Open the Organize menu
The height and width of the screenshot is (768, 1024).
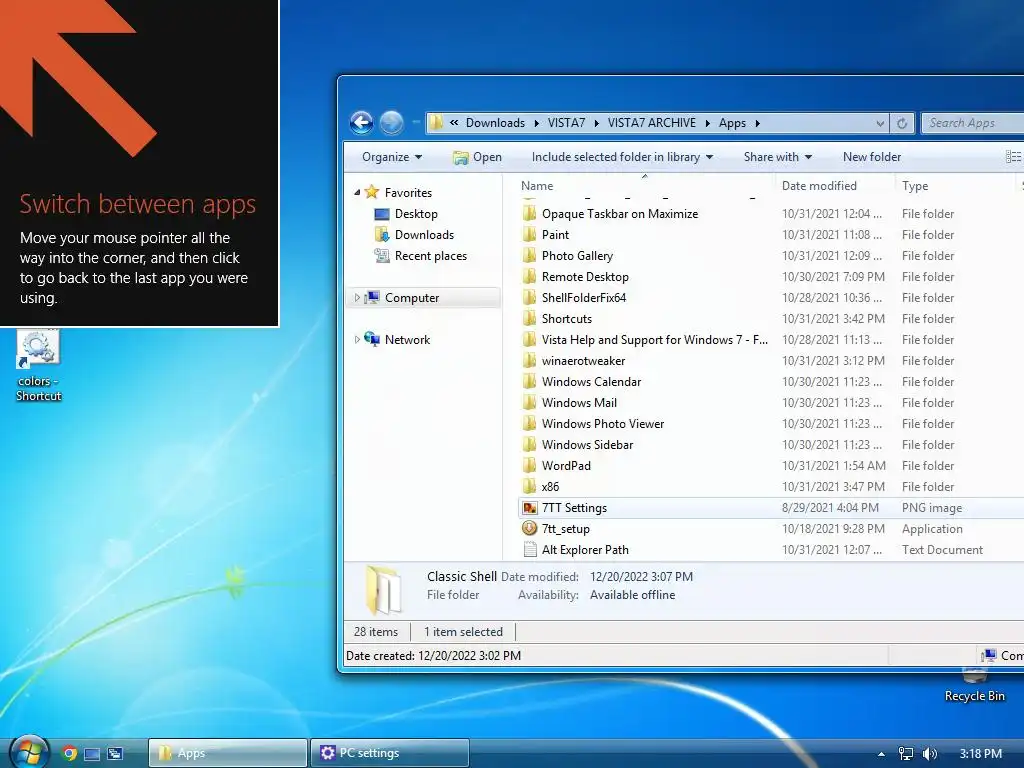[392, 157]
